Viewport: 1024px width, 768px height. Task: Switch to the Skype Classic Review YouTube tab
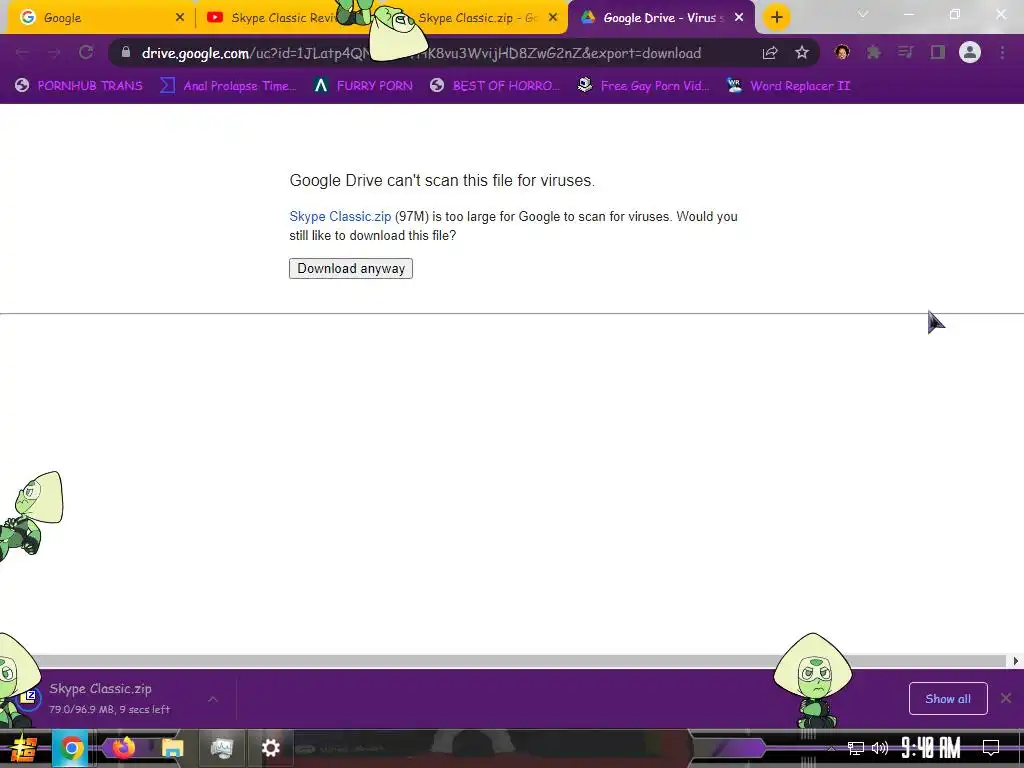tap(281, 18)
